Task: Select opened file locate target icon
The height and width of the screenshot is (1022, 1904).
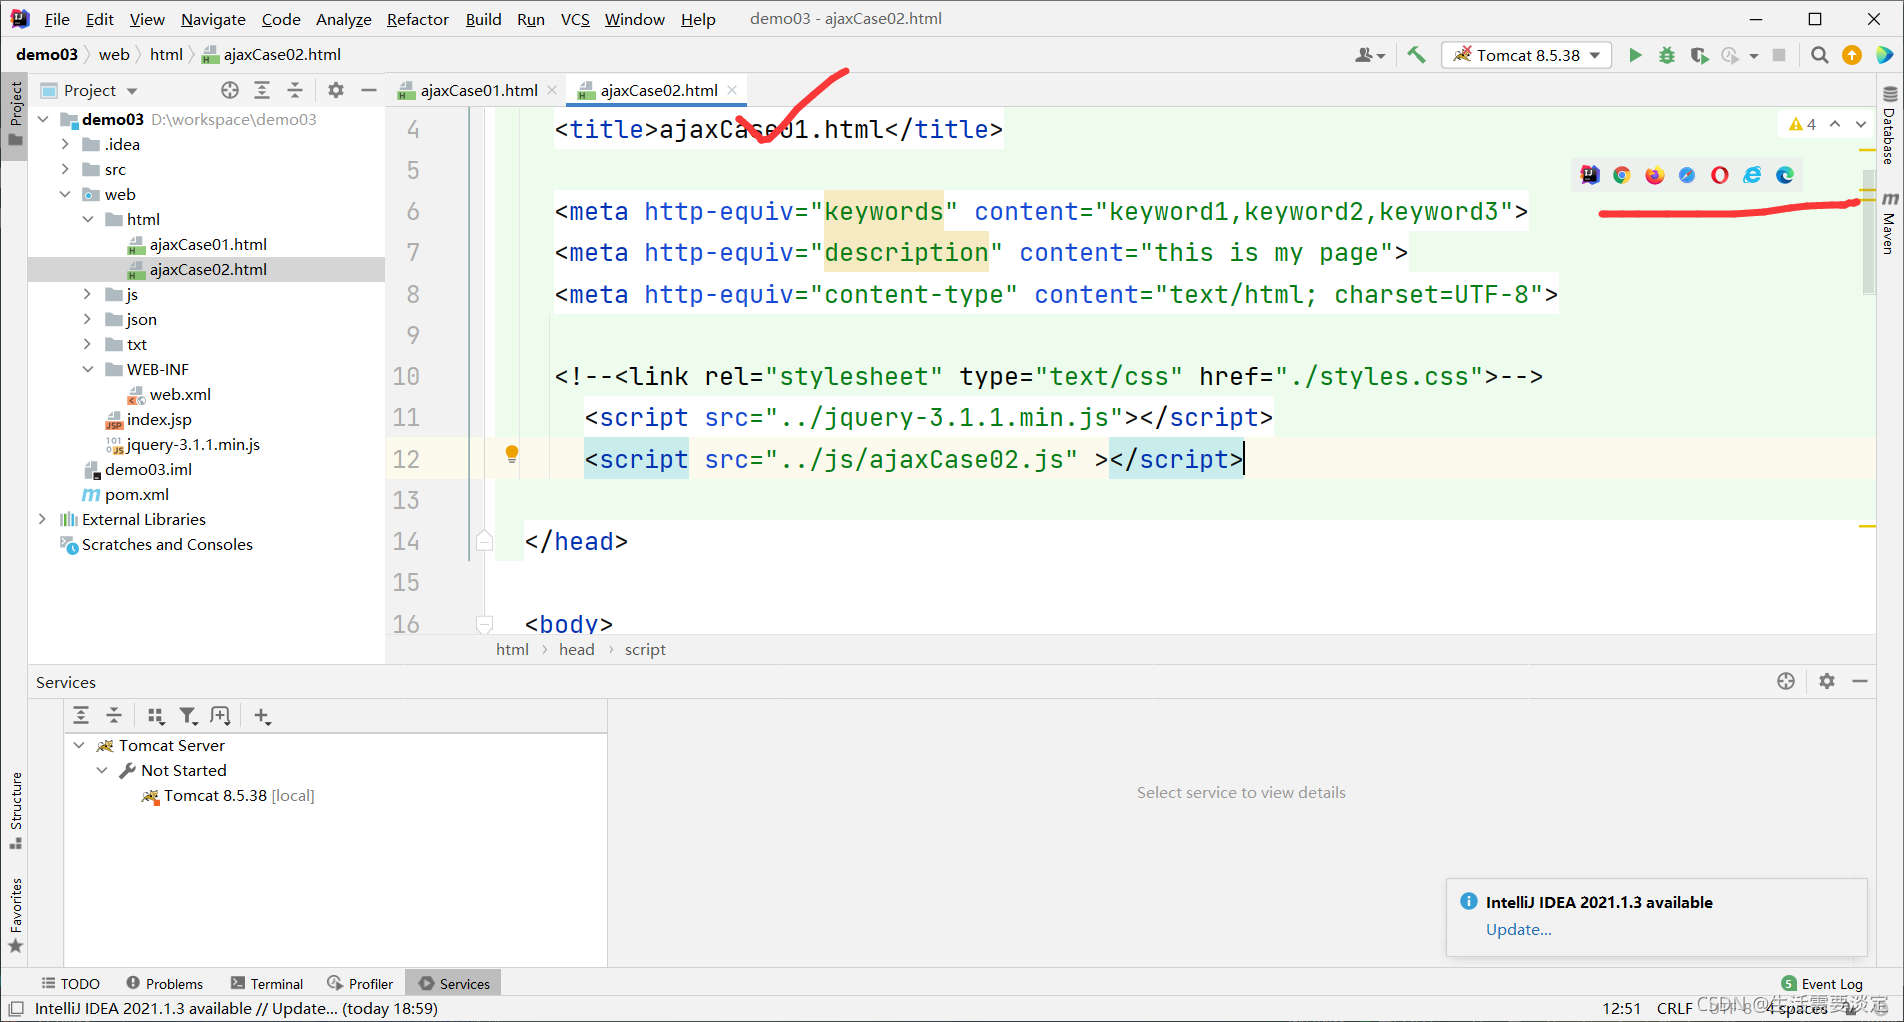Action: click(x=230, y=90)
